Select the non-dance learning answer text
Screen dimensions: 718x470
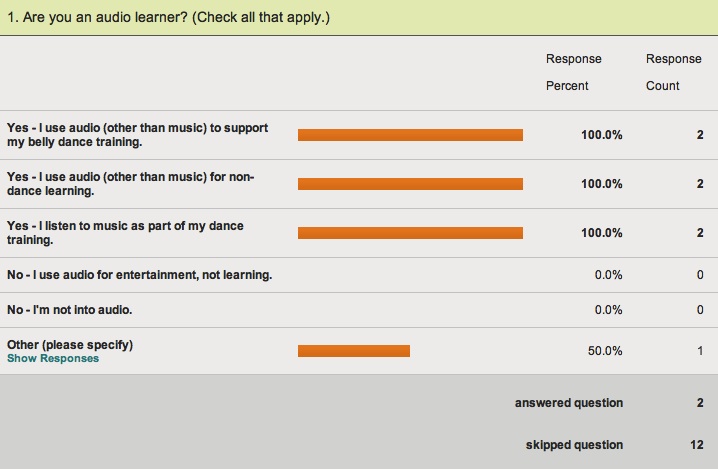point(131,184)
